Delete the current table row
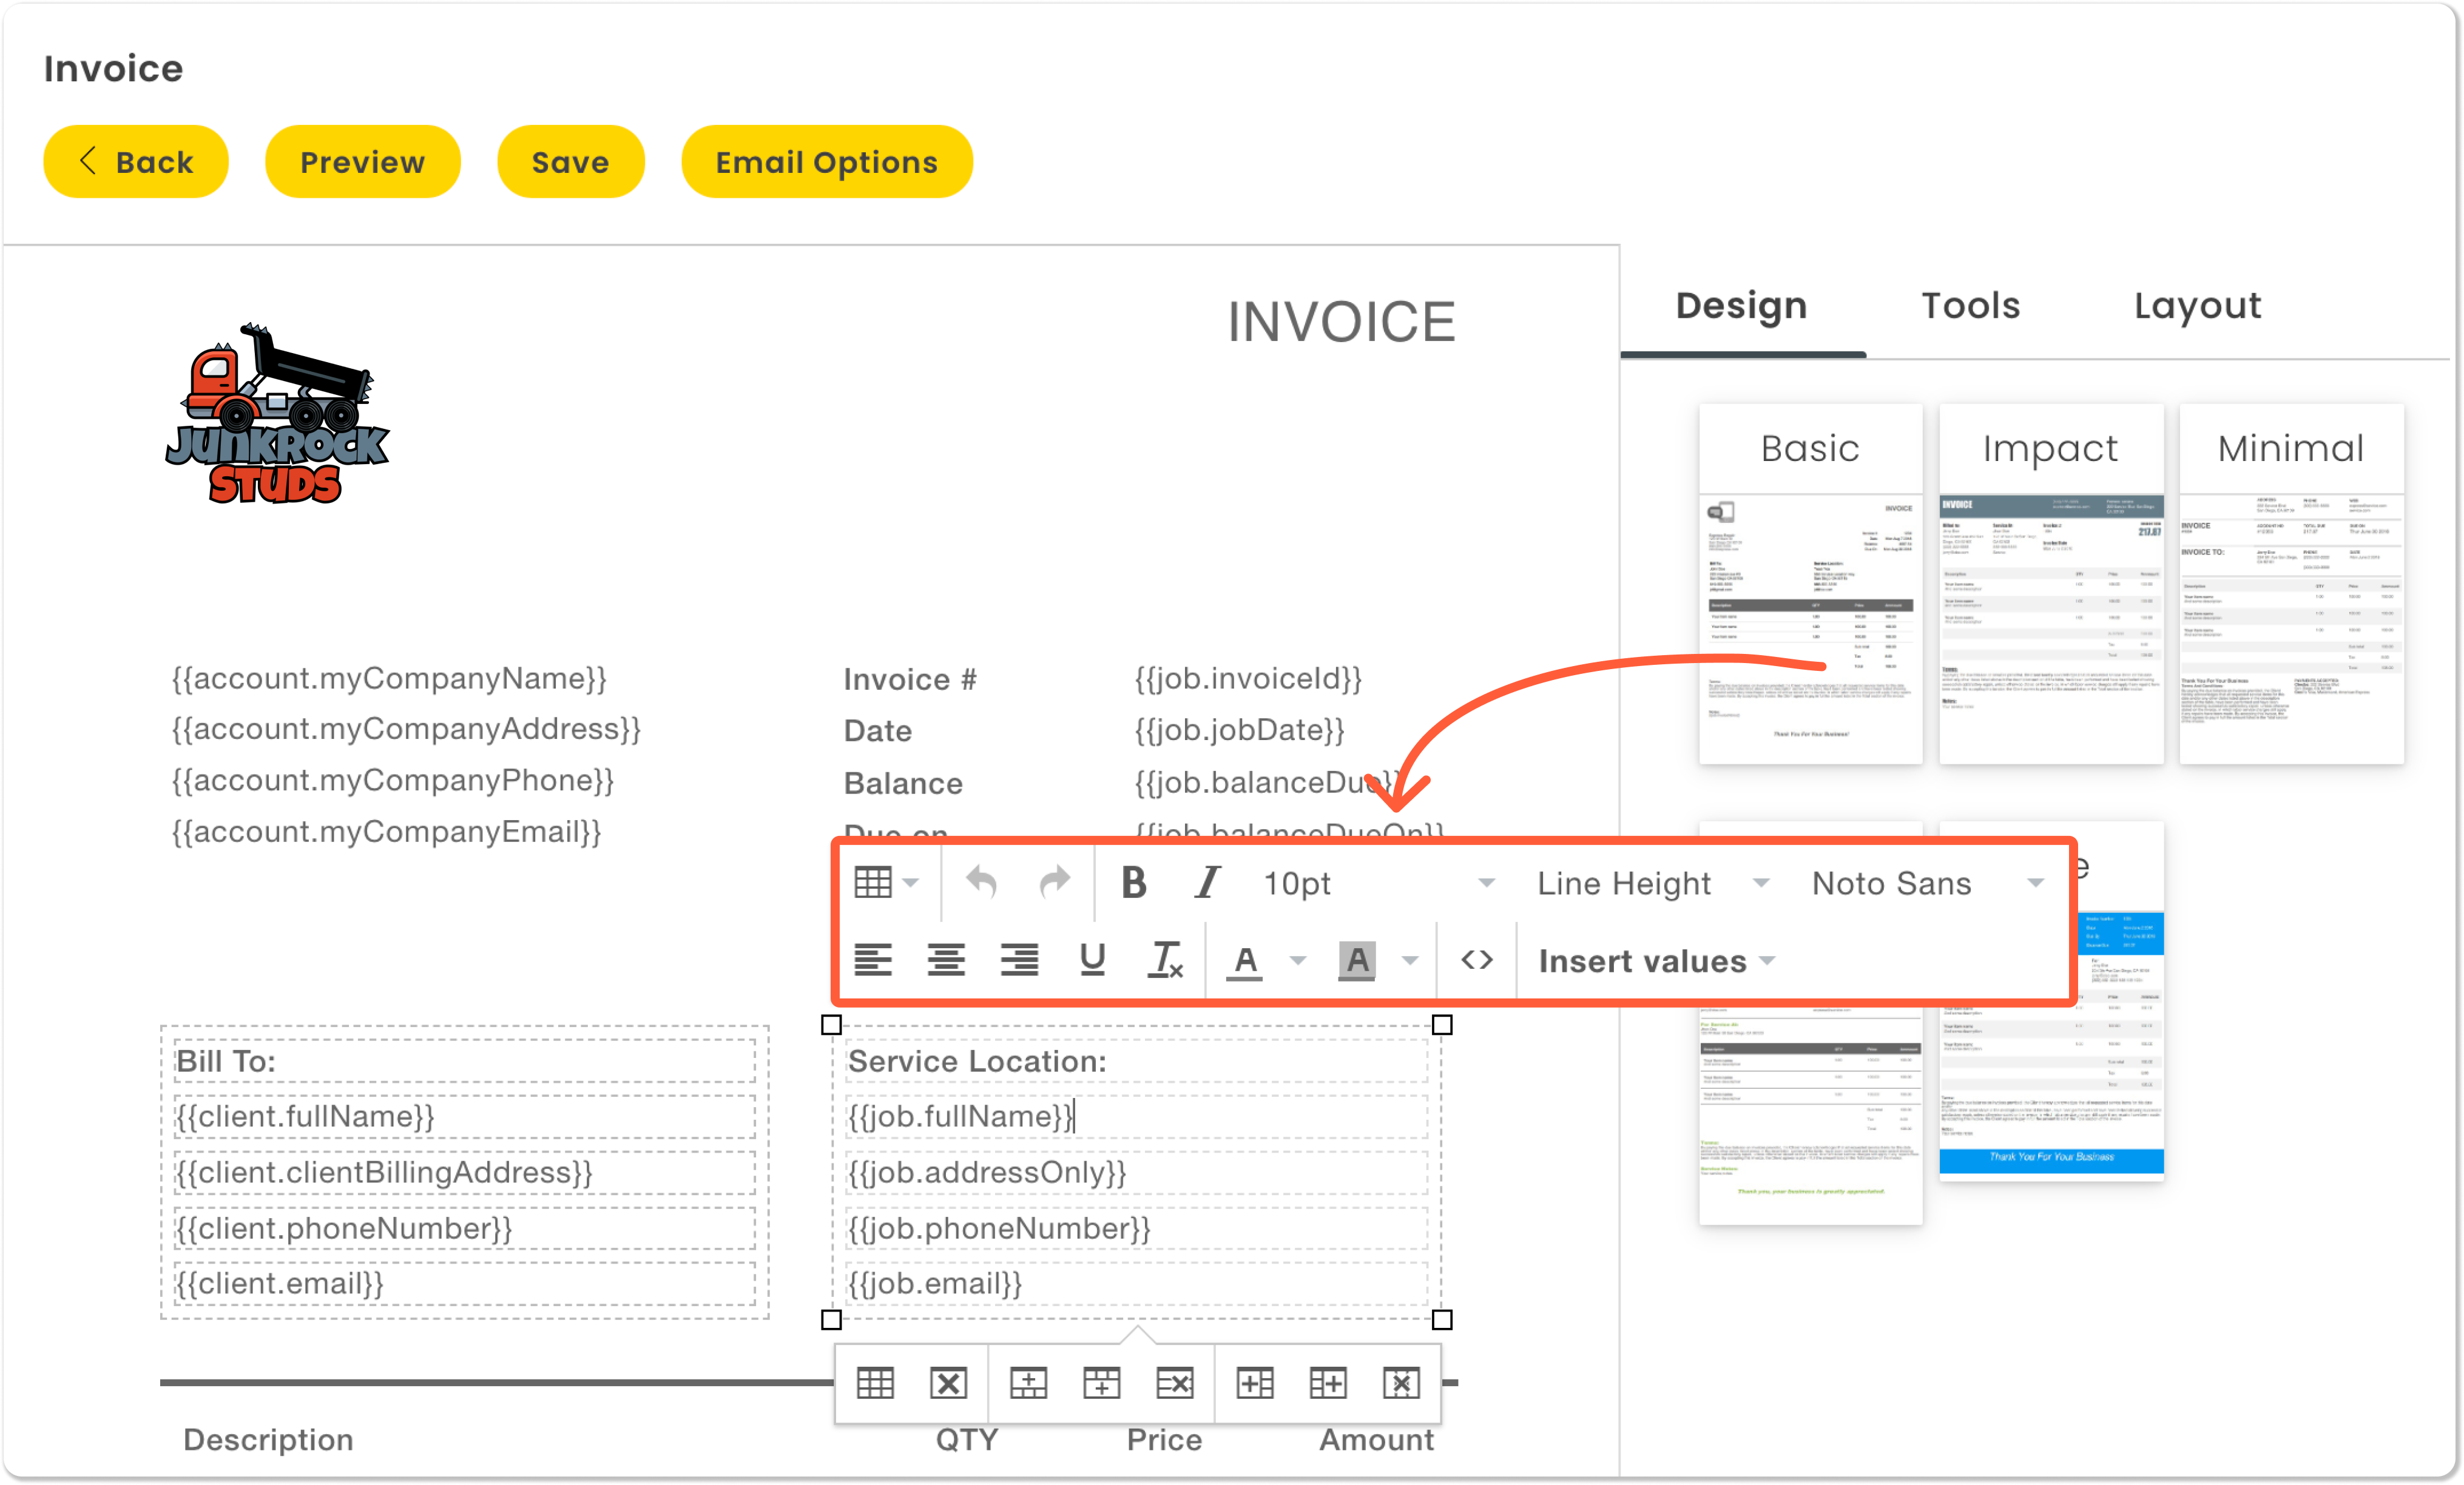This screenshot has height=1485, width=2464. tap(1174, 1383)
